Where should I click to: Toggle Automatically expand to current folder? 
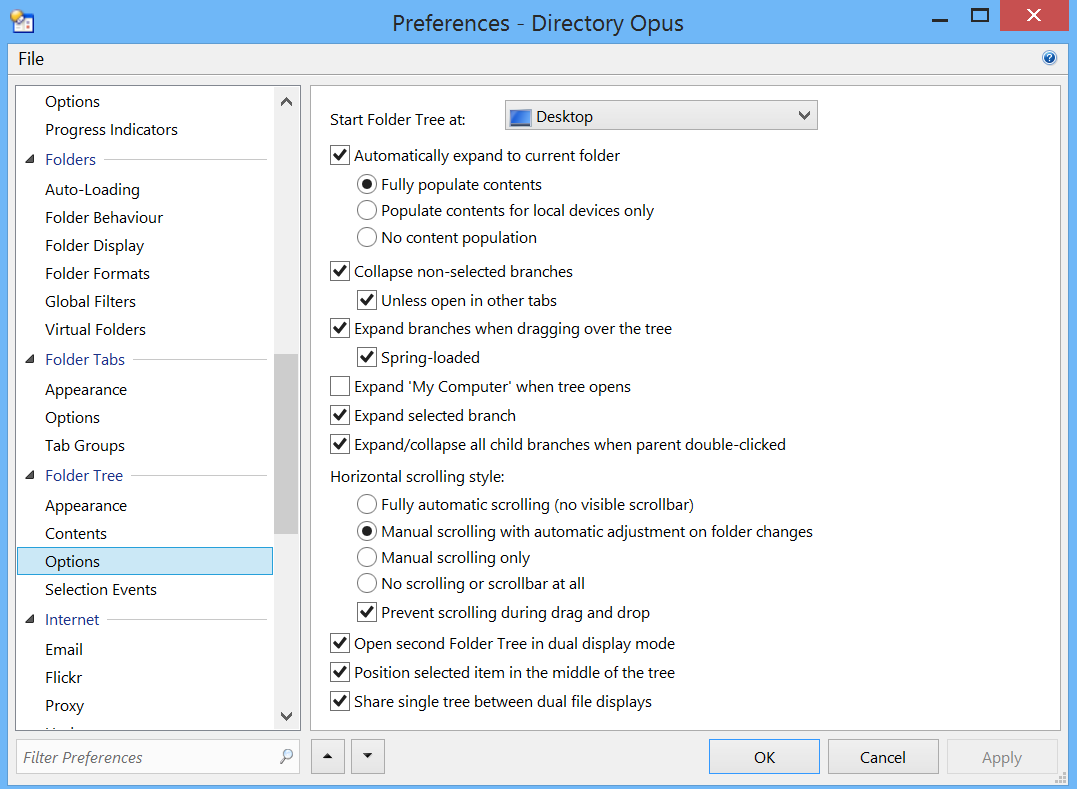(x=339, y=155)
